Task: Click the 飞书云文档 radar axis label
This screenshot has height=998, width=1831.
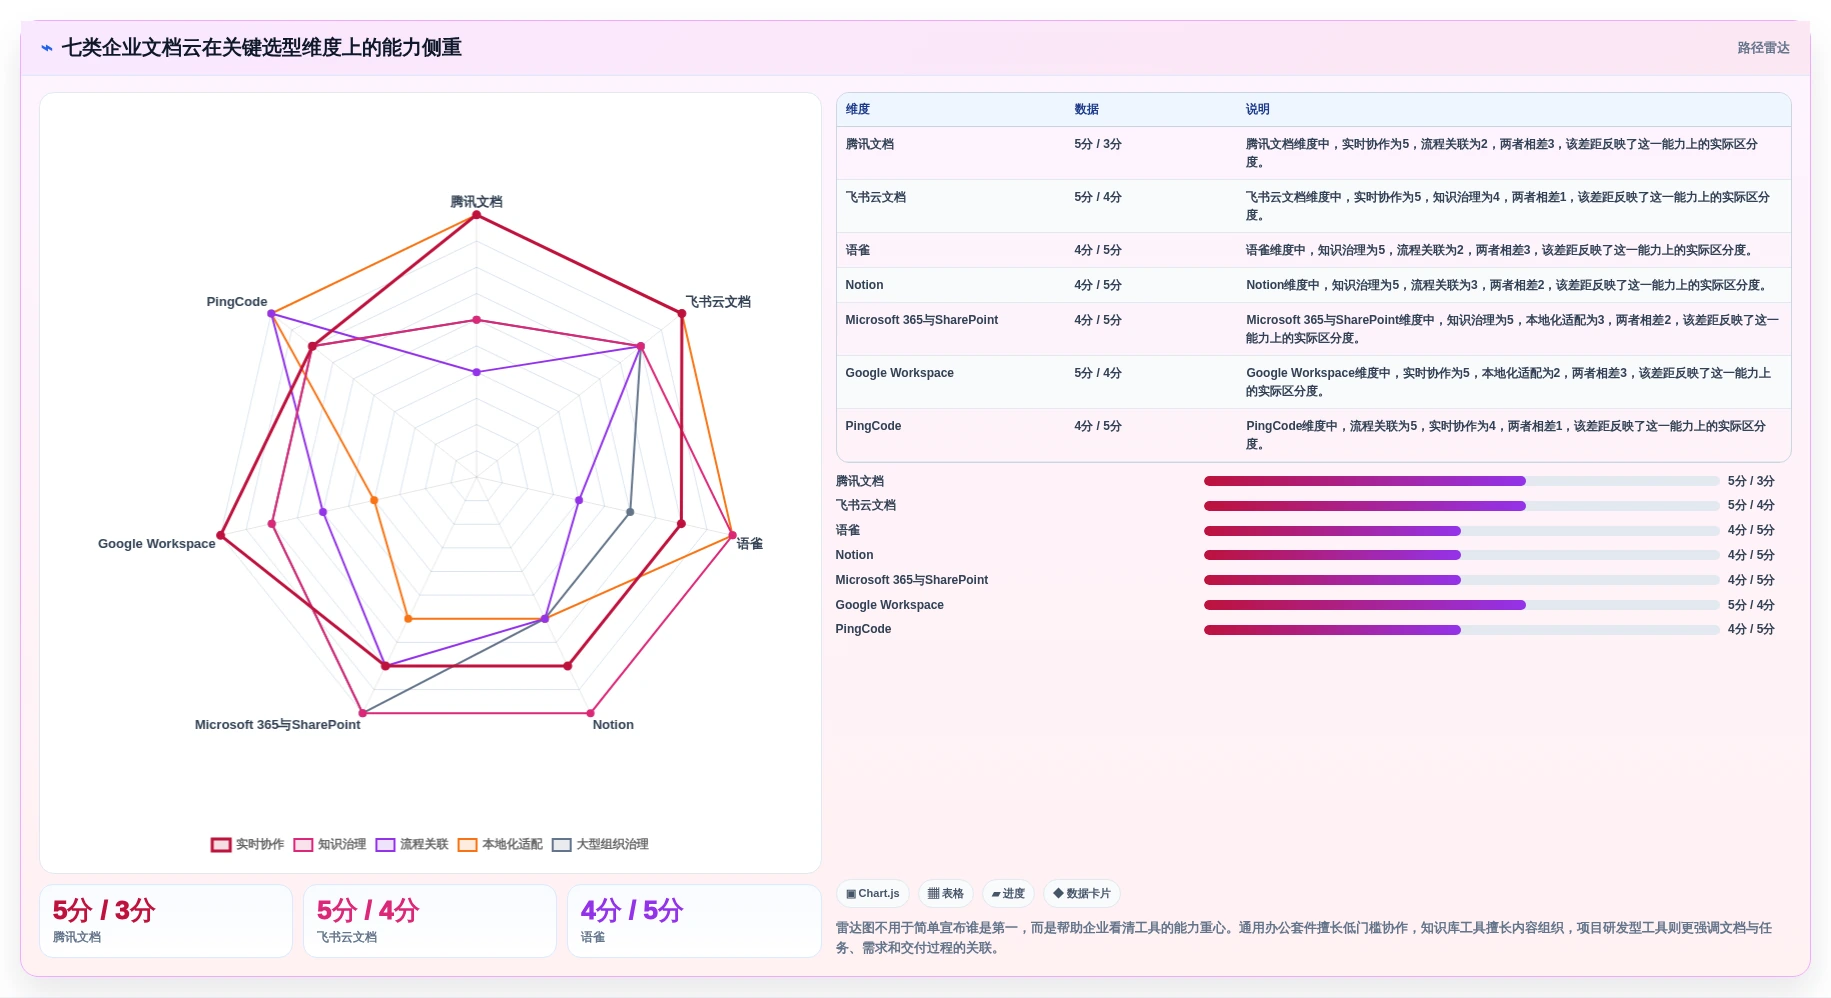Action: pos(718,302)
